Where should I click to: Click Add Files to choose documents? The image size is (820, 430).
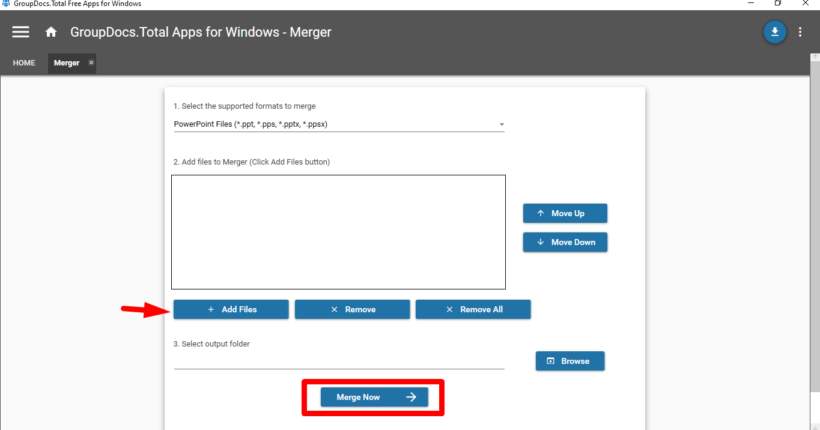pos(231,310)
